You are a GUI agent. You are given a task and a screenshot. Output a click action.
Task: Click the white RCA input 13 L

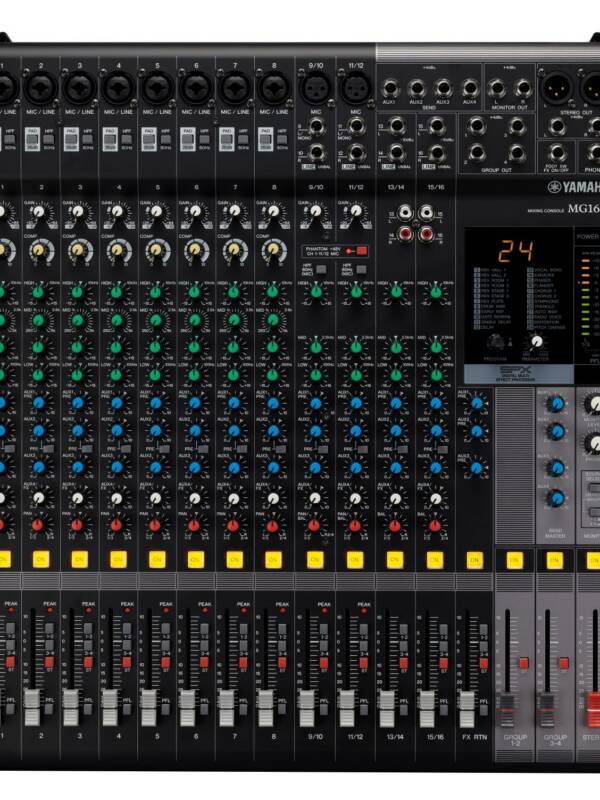click(x=405, y=212)
